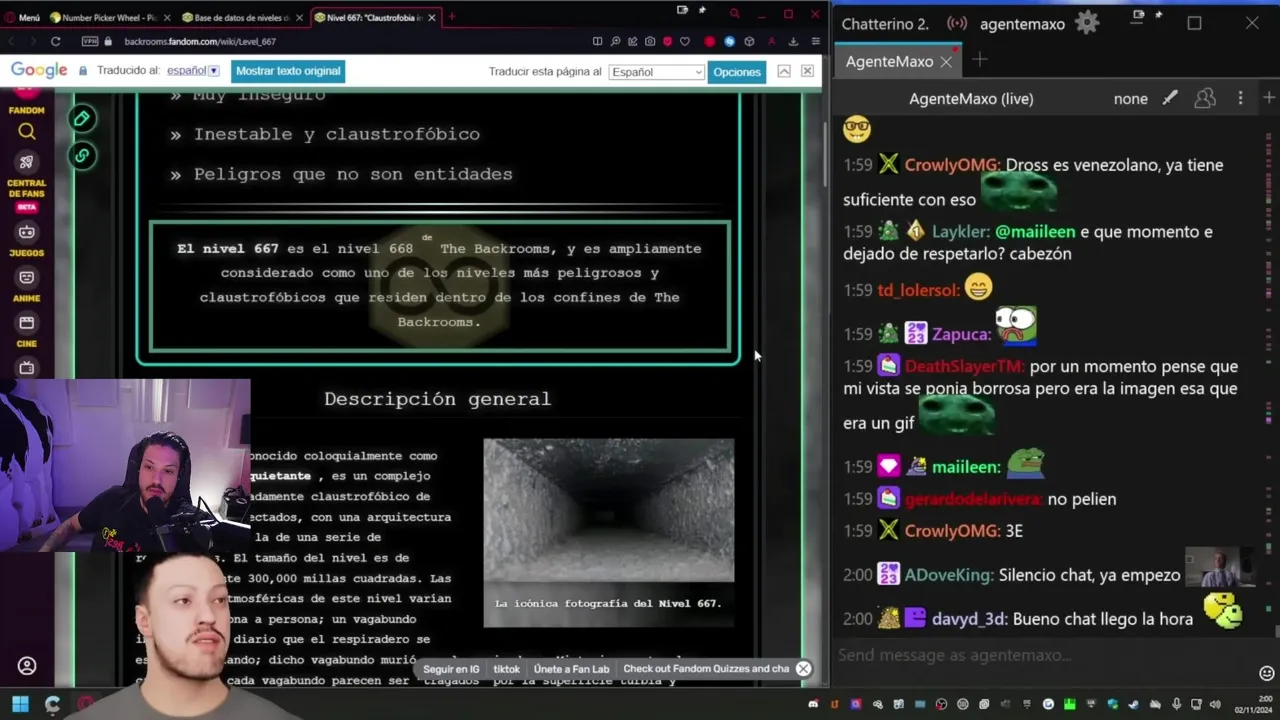Show chatter list icon in Chatterino
The width and height of the screenshot is (1280, 720).
tap(1205, 98)
